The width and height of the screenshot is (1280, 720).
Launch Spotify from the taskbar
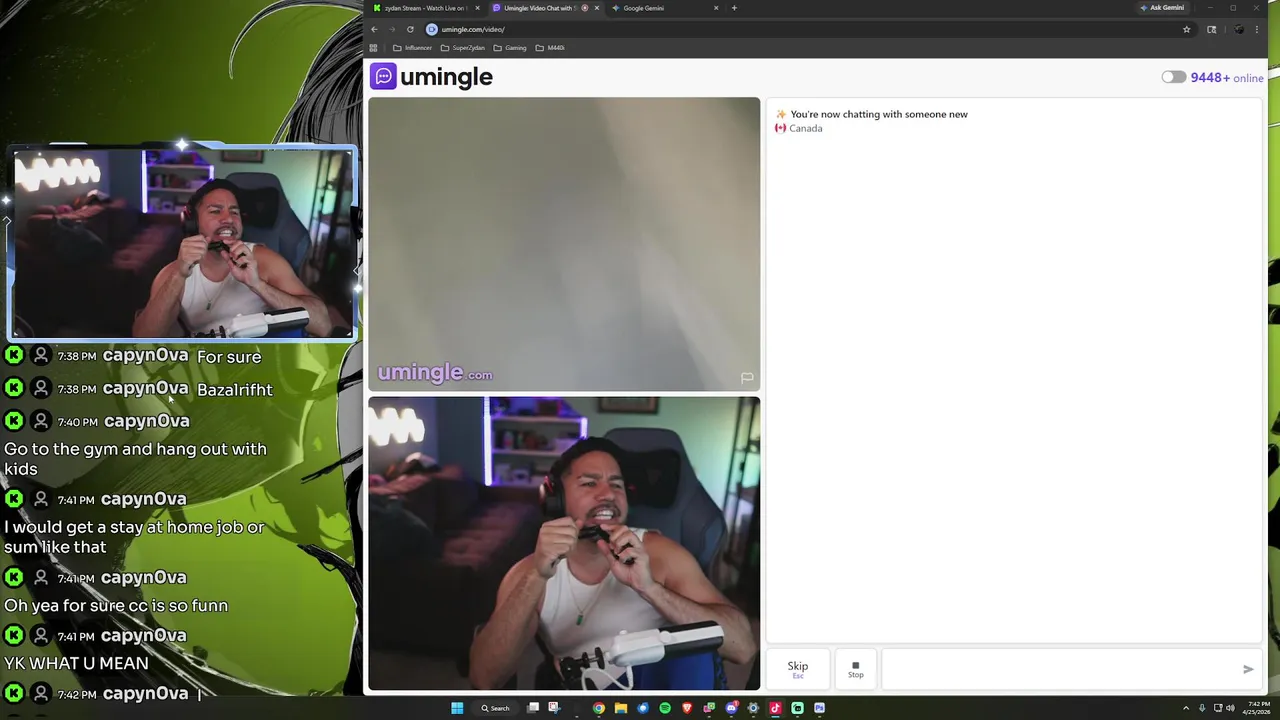tap(665, 708)
